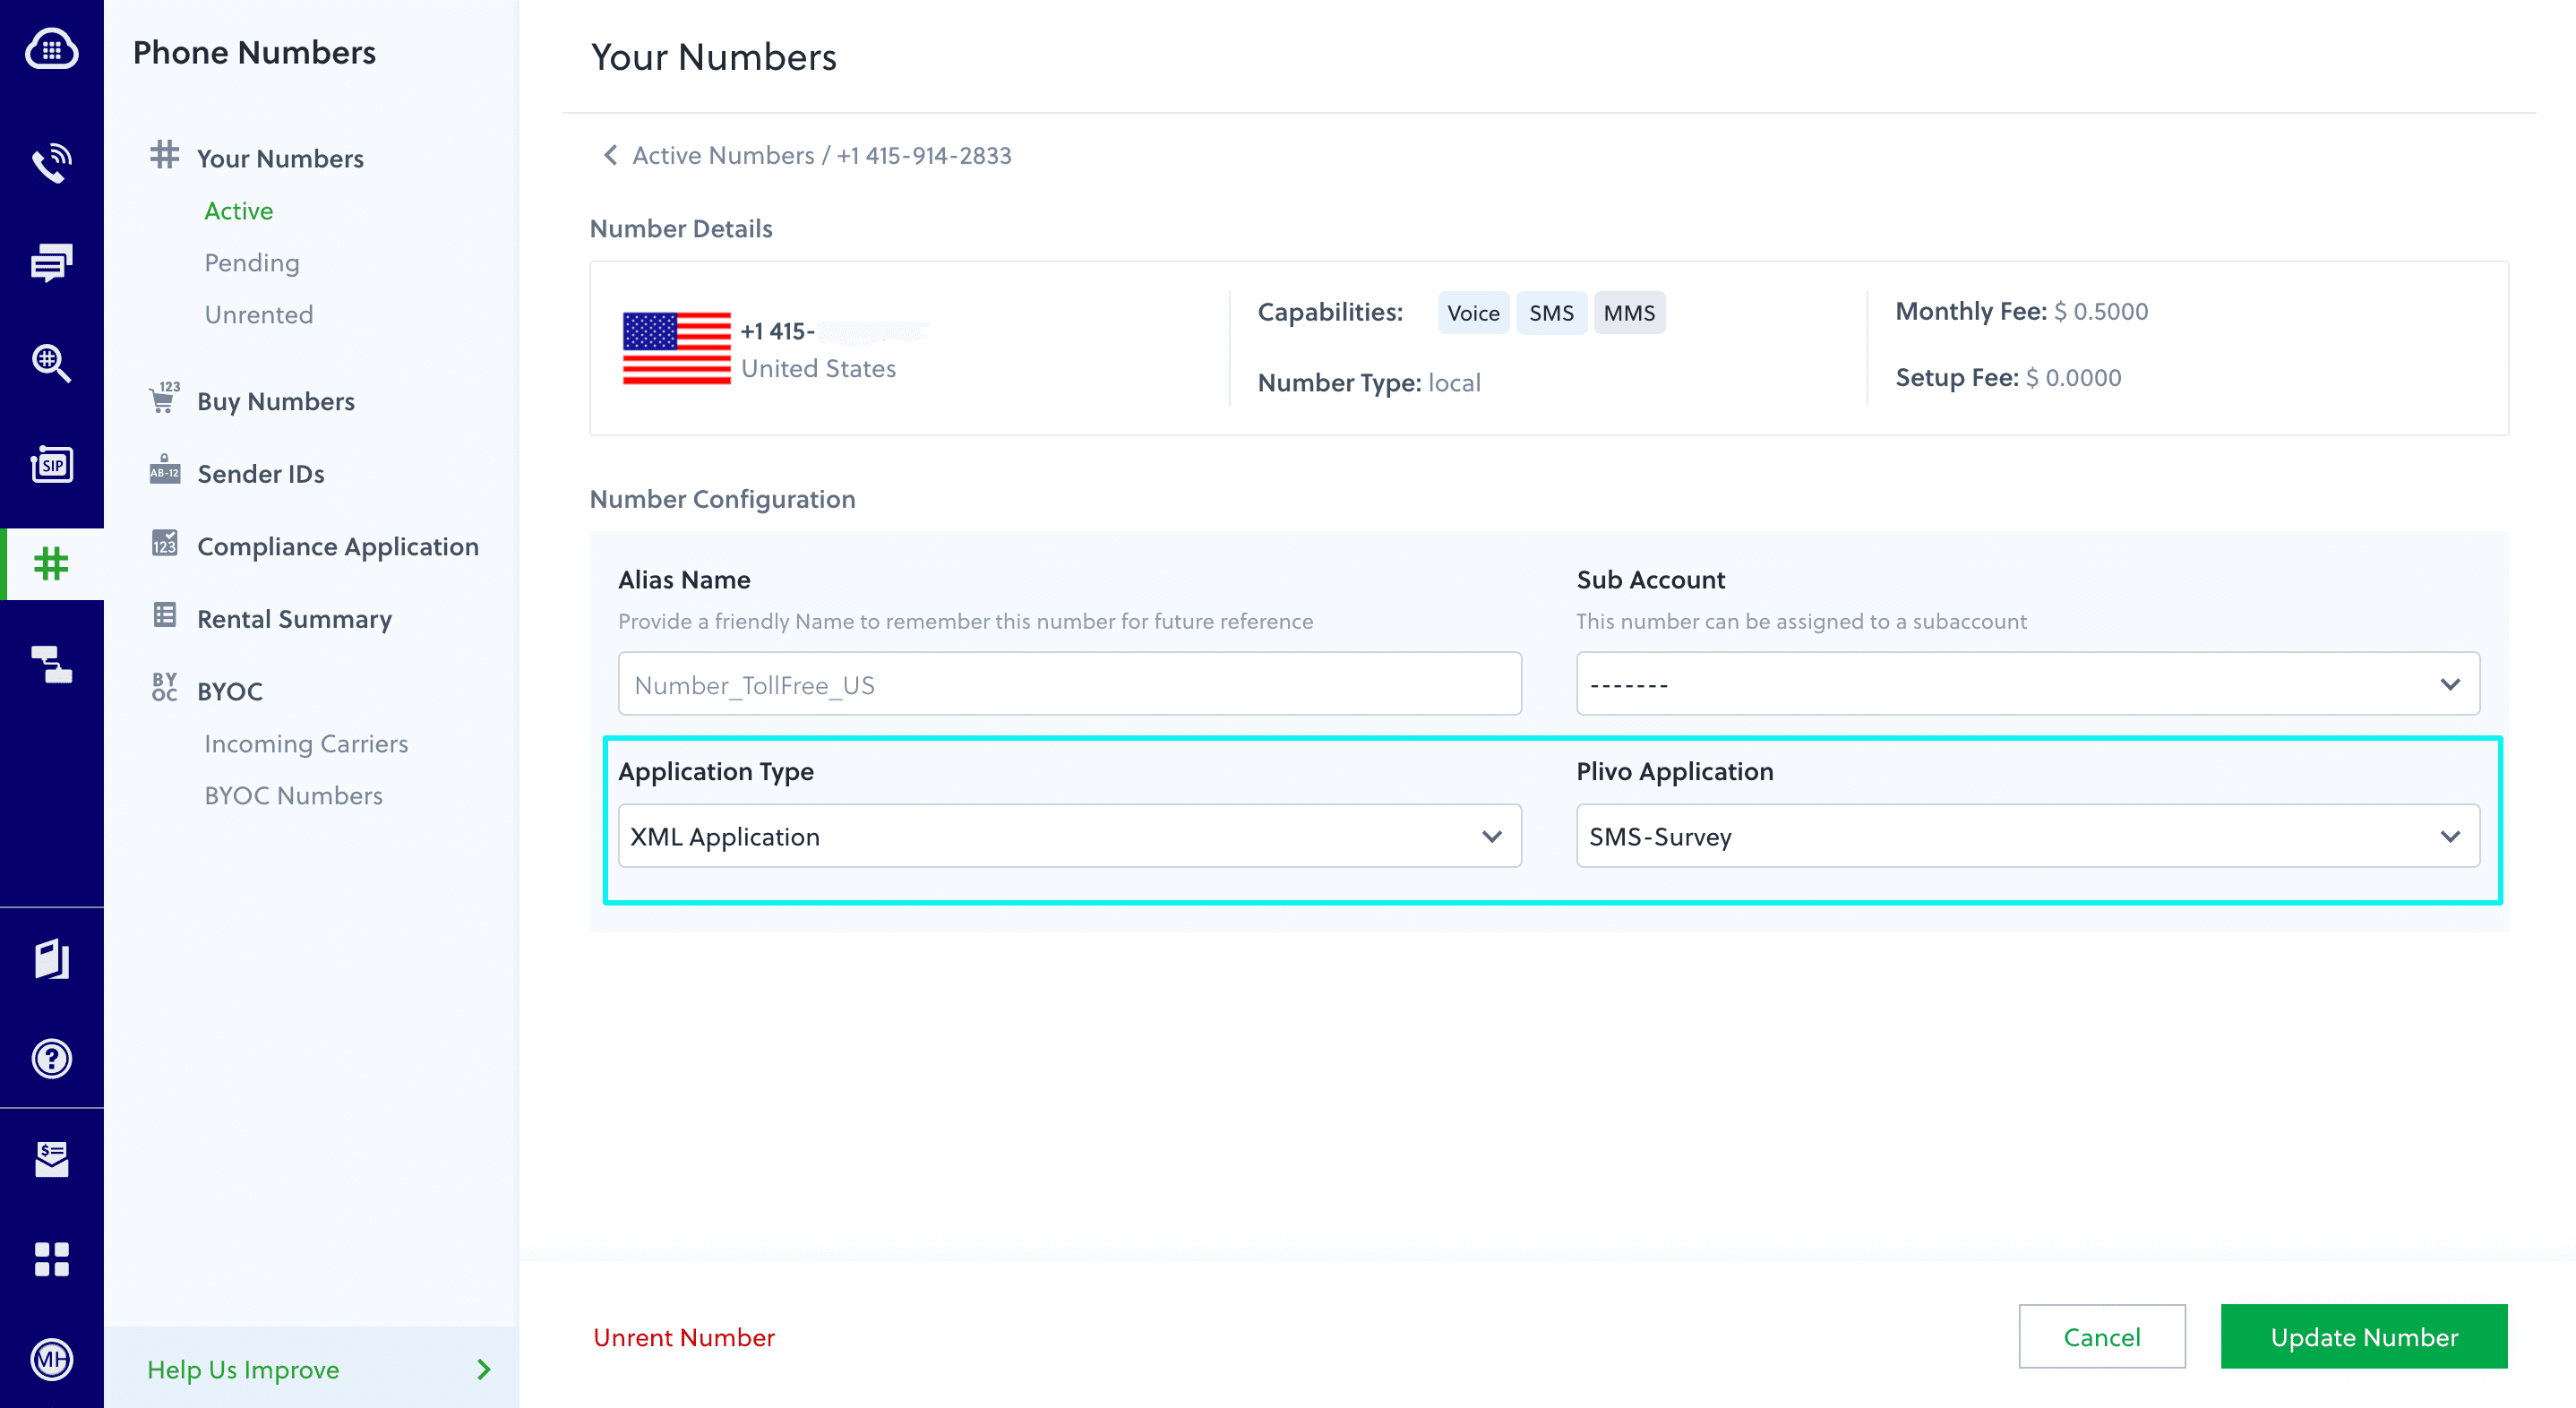Toggle the MMS capability chip
2576x1408 pixels.
[x=1629, y=312]
